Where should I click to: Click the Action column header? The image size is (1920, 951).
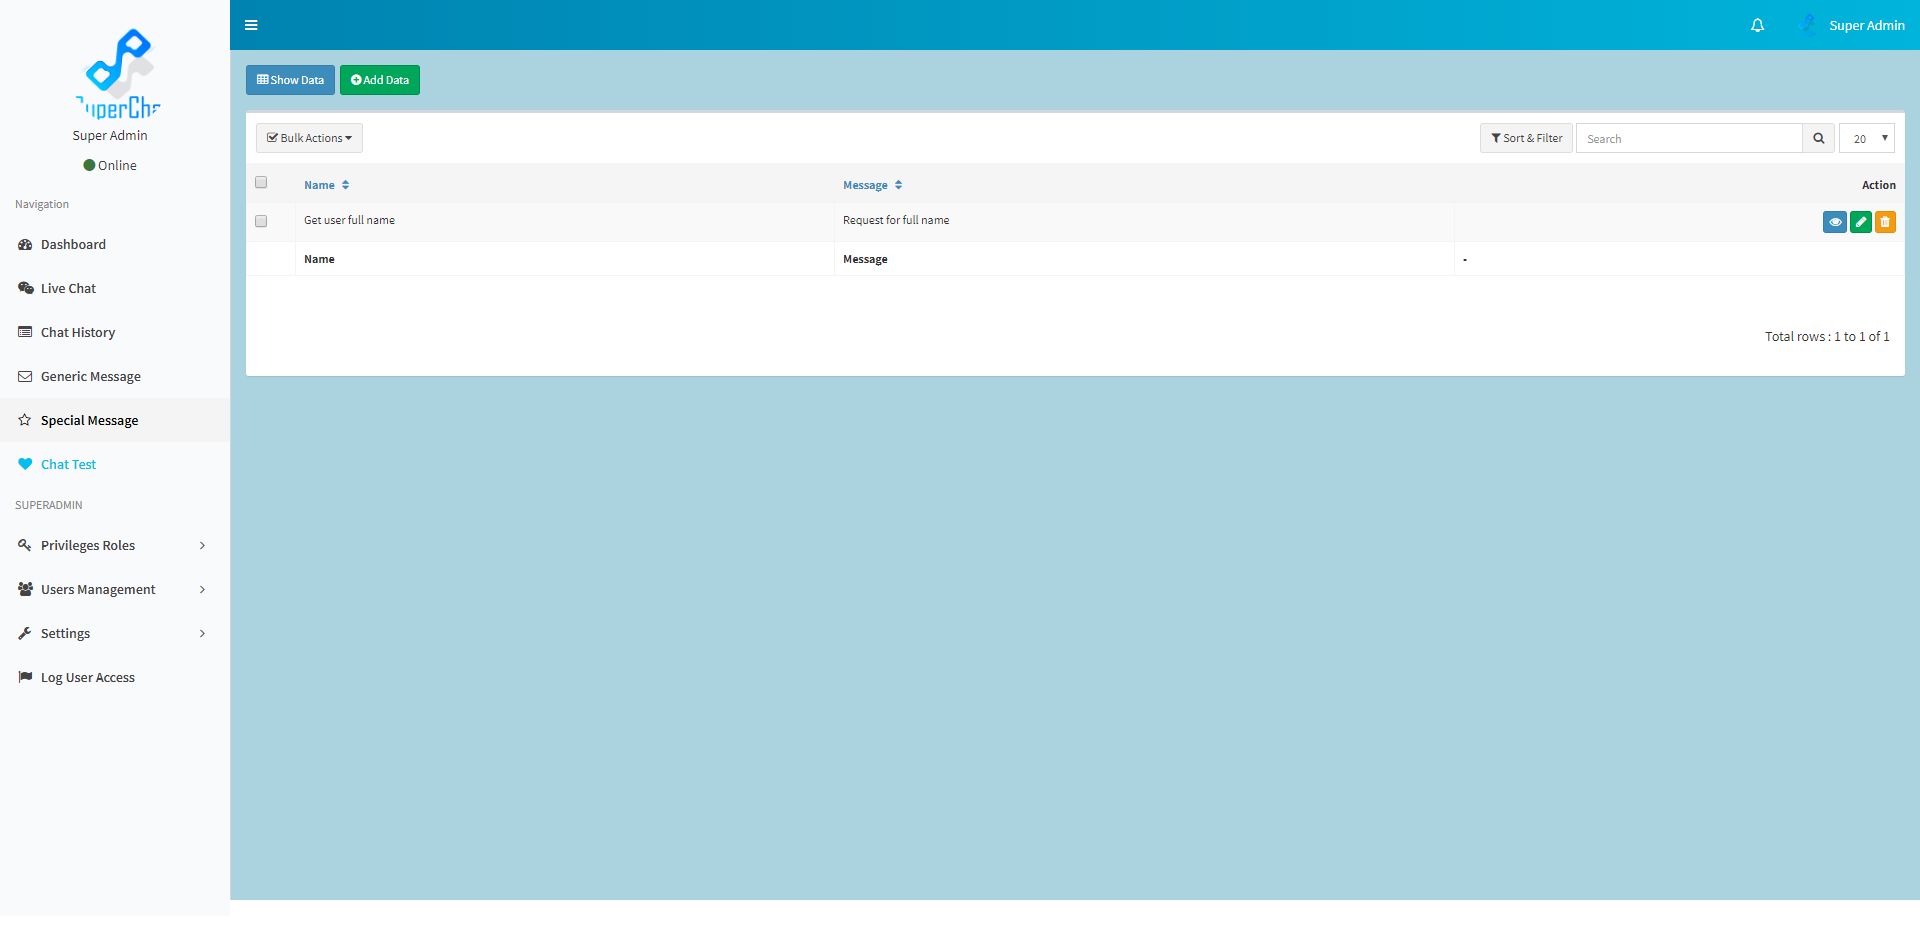[1878, 185]
